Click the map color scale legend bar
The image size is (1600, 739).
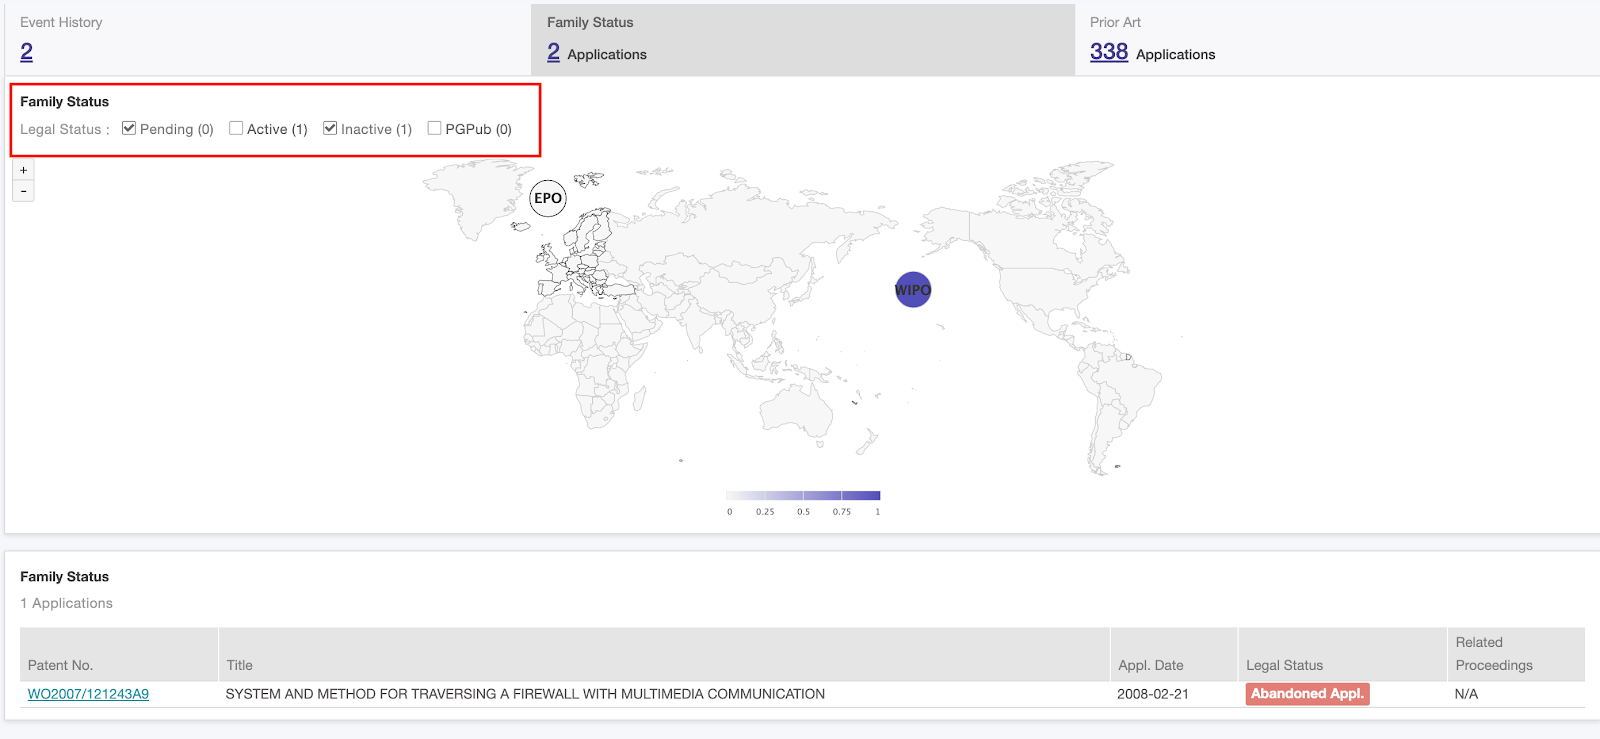click(x=803, y=496)
